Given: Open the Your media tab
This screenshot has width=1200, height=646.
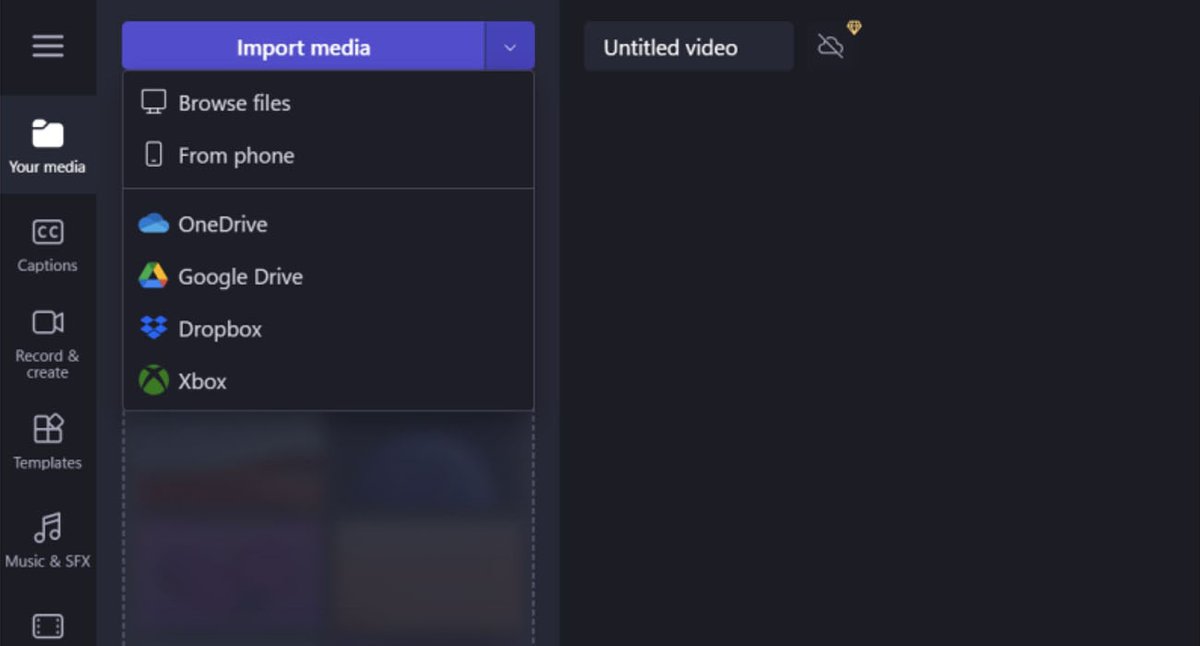Looking at the screenshot, I should tap(47, 146).
